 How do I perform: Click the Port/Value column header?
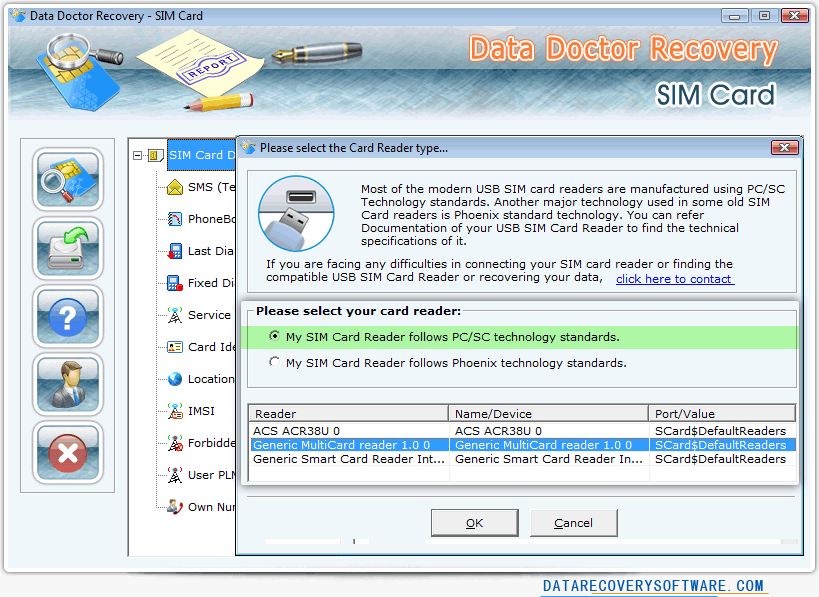point(722,414)
